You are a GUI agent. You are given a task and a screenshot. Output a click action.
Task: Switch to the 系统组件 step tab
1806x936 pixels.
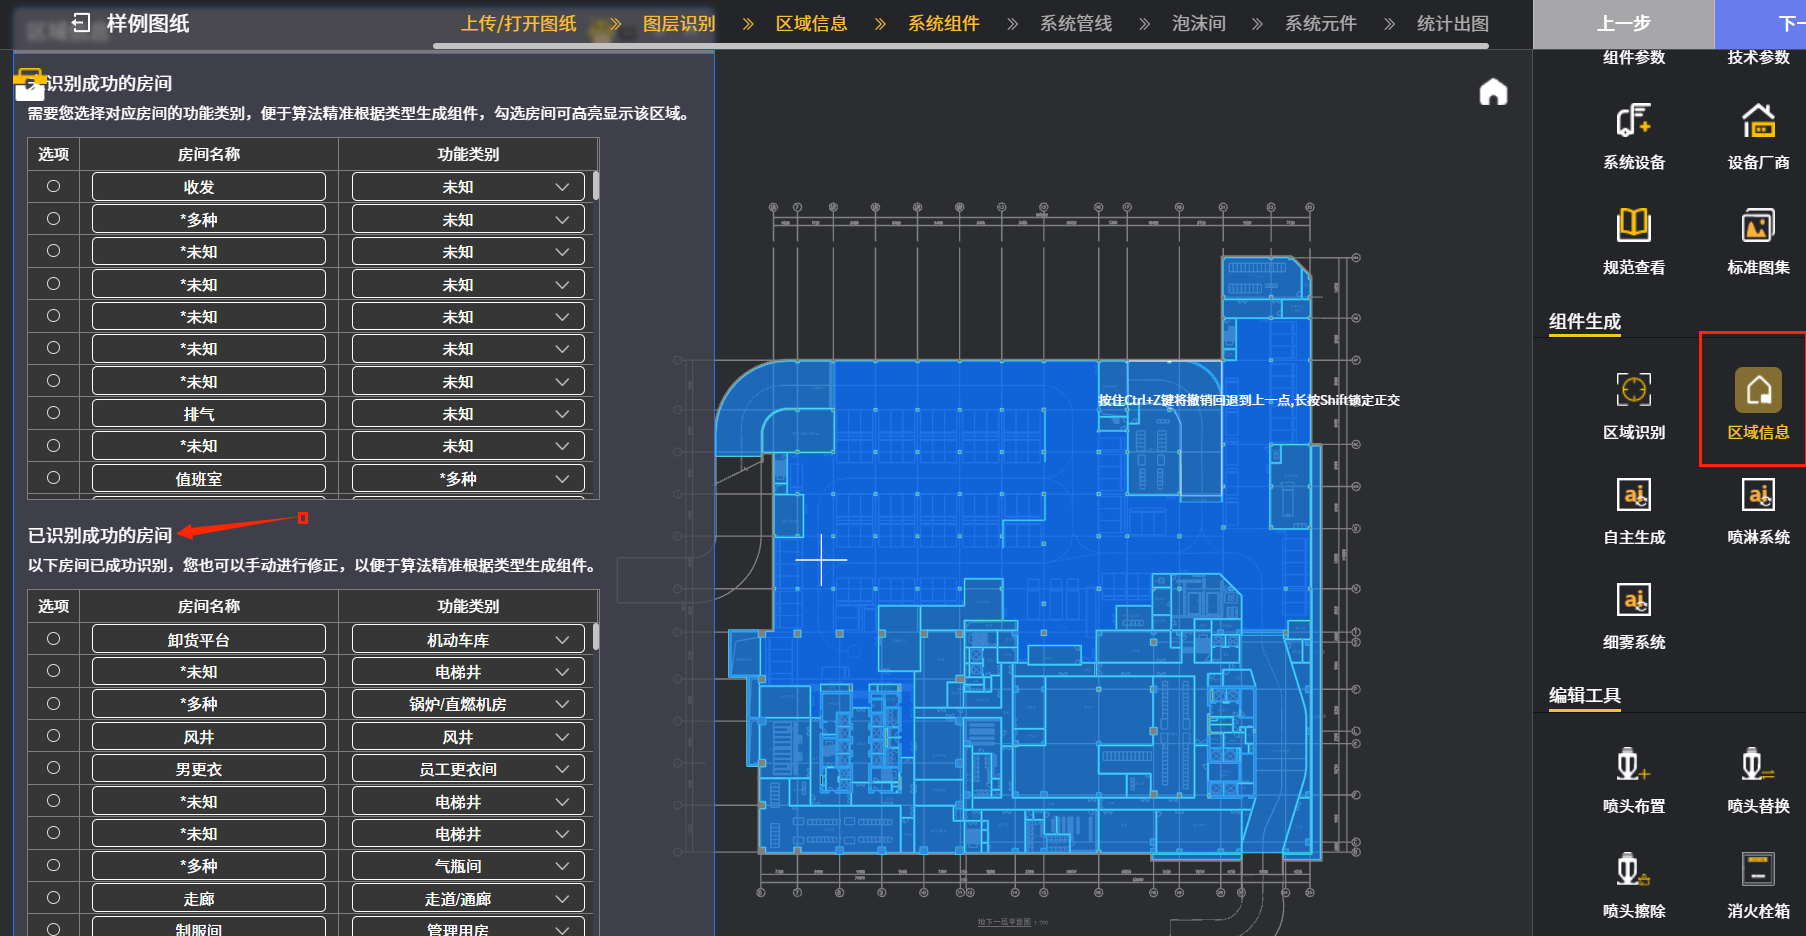coord(943,24)
